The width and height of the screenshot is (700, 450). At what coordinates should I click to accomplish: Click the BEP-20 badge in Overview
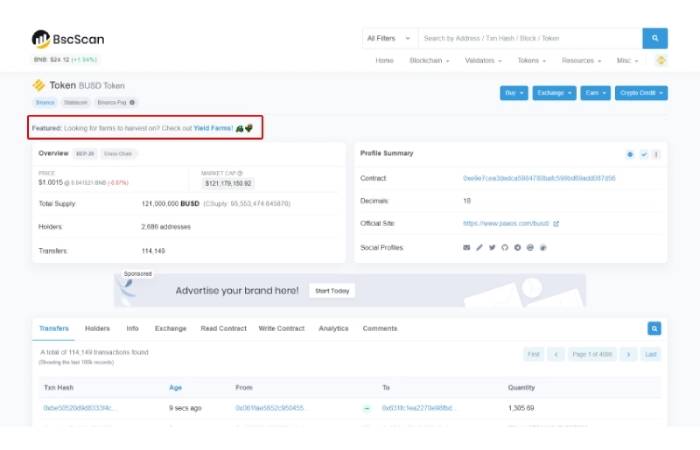pyautogui.click(x=85, y=154)
